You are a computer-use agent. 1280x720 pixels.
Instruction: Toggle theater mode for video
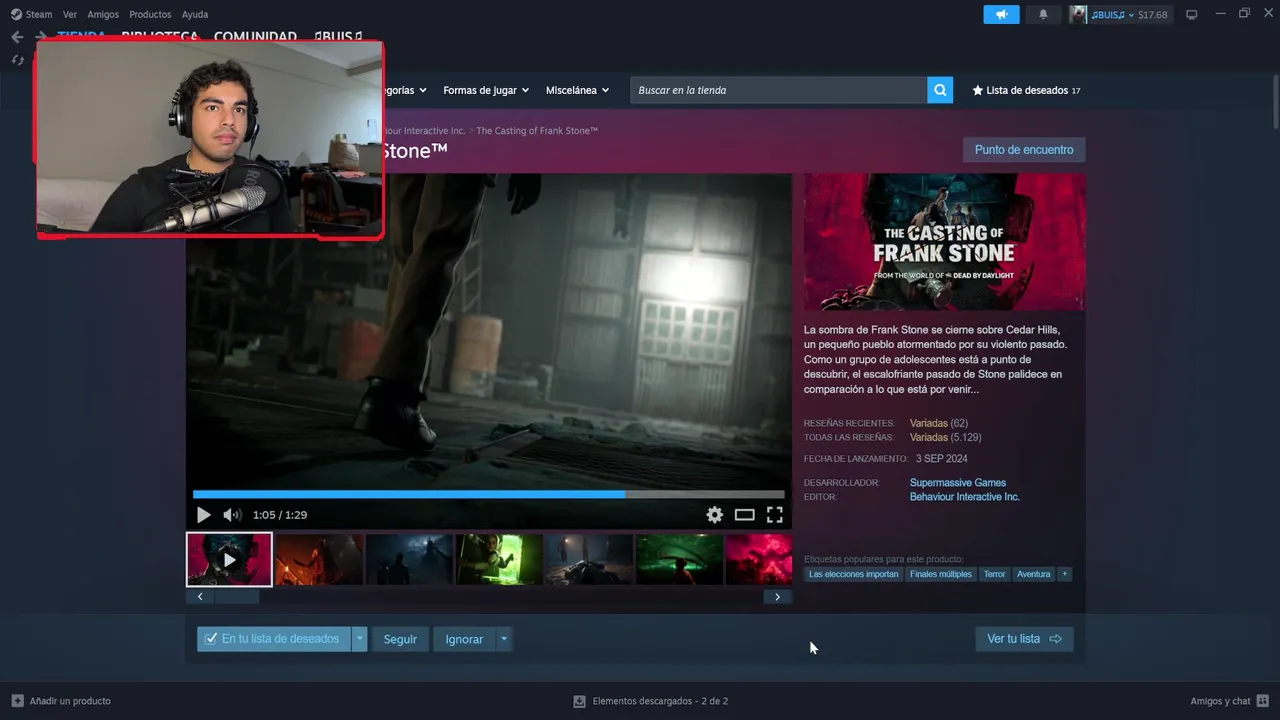click(744, 515)
